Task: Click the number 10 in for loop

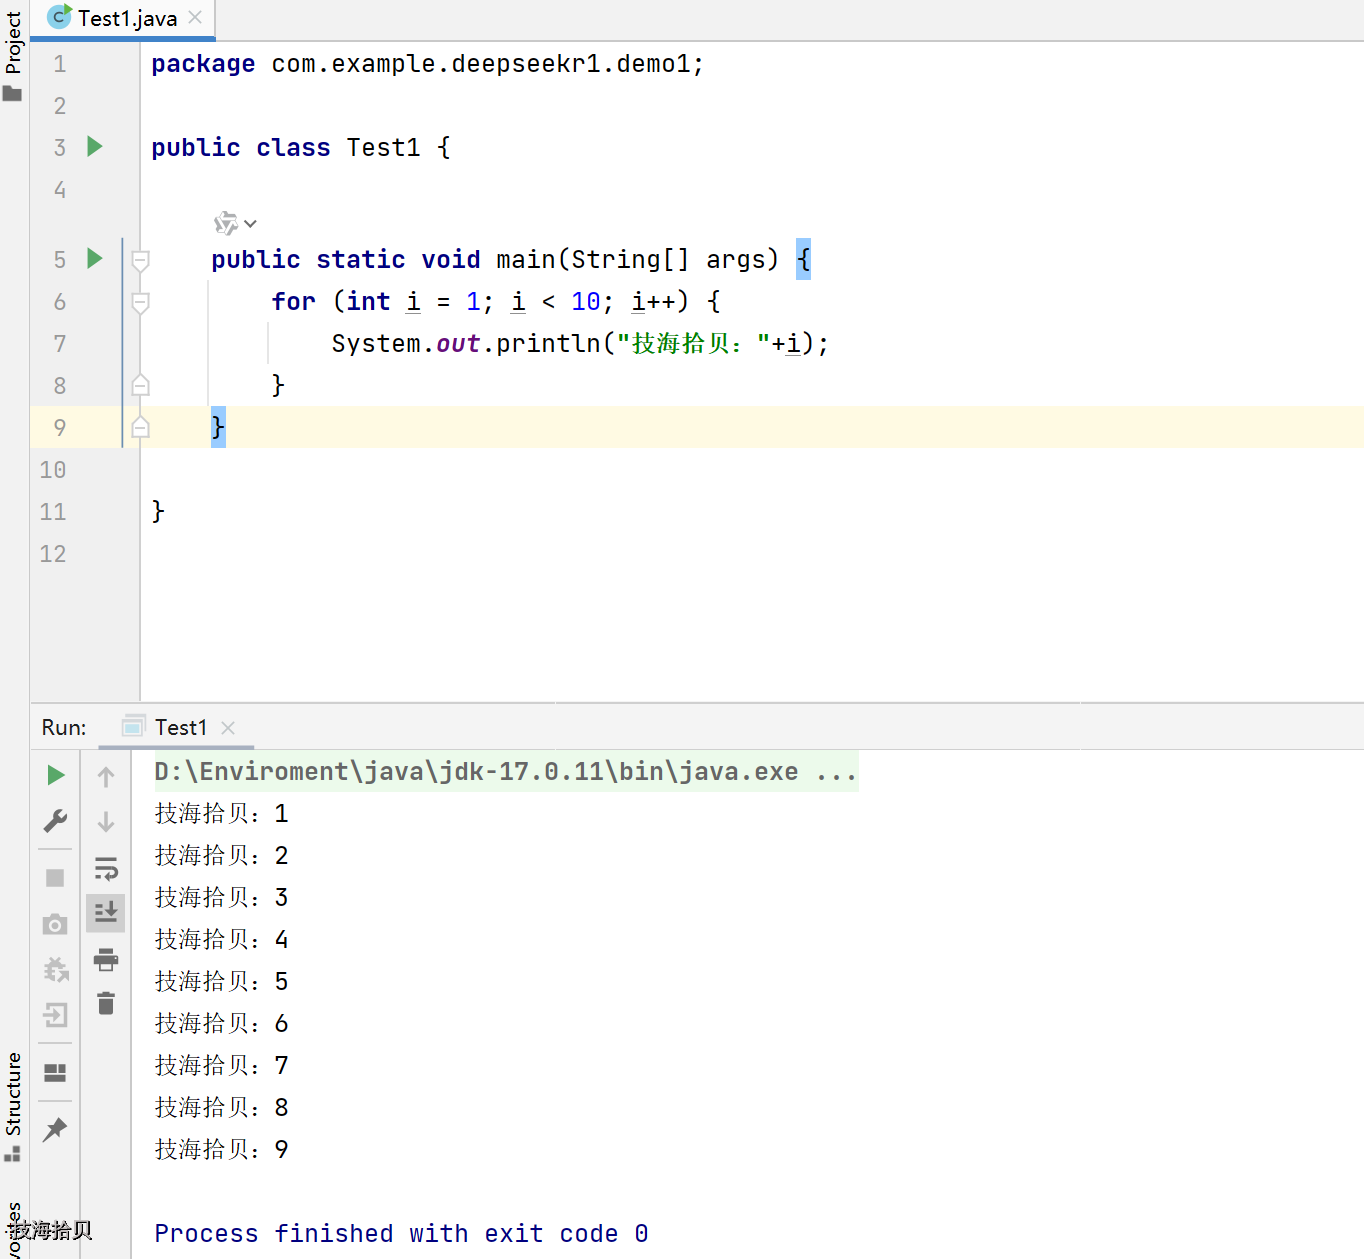Action: 586,302
